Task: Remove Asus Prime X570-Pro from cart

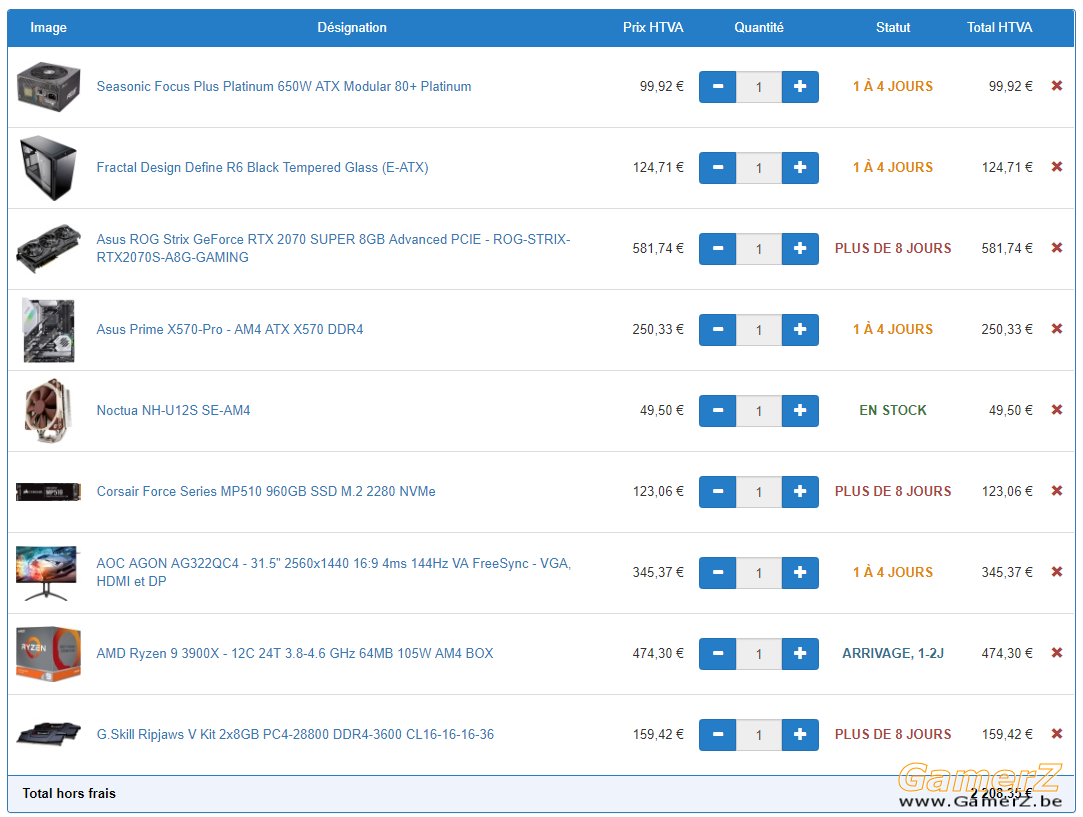Action: point(1057,329)
